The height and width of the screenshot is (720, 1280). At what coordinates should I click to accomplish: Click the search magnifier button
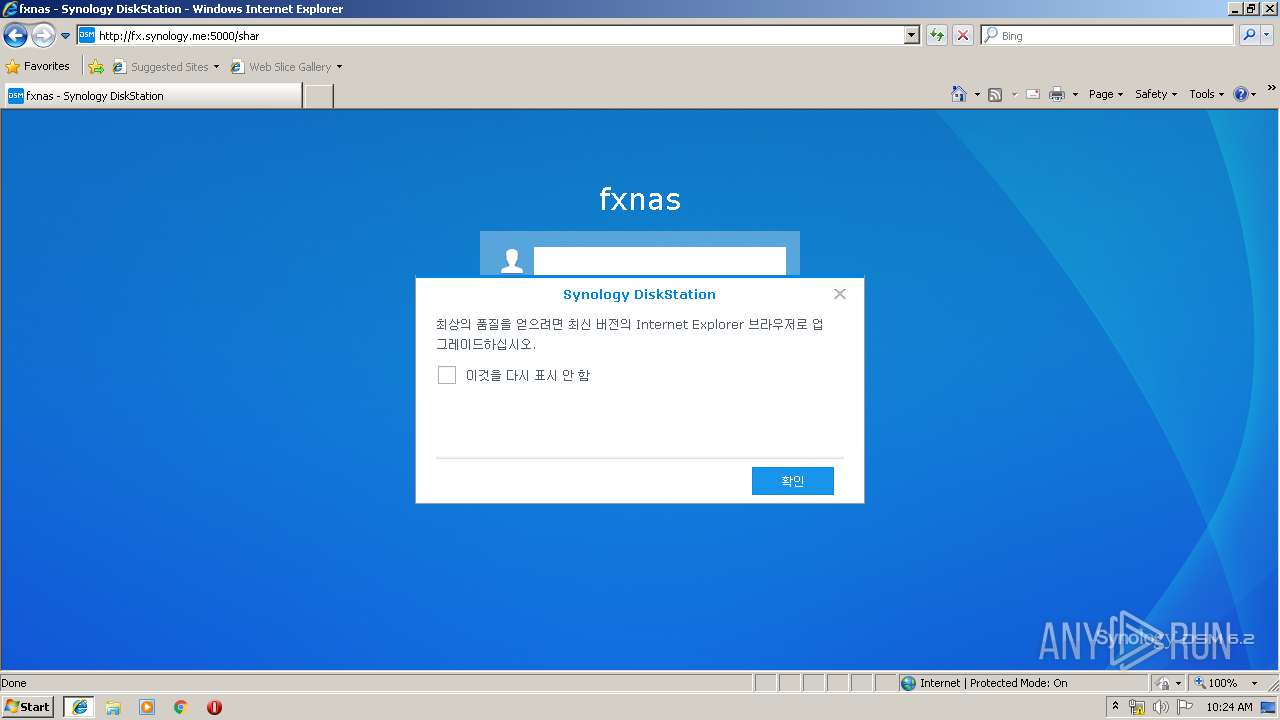[1248, 35]
